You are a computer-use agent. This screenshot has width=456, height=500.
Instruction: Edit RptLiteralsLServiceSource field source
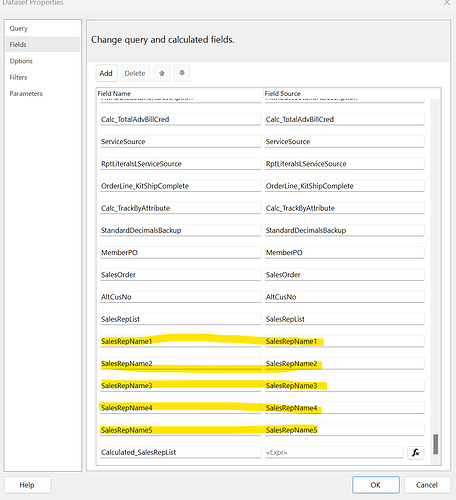345,164
